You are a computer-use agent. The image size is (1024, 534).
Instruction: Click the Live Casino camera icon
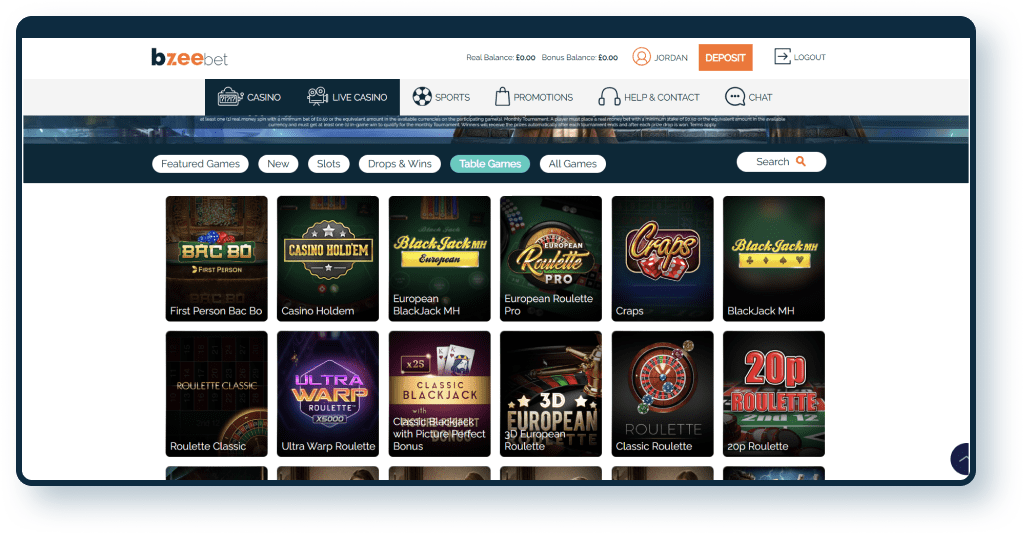tap(317, 97)
